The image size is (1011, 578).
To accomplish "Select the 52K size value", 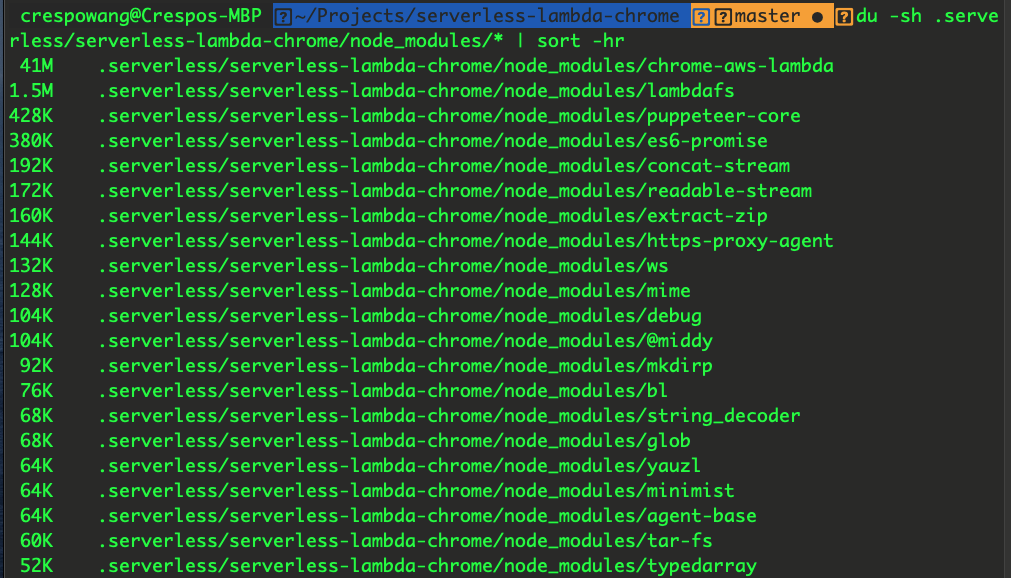I will (x=37, y=566).
